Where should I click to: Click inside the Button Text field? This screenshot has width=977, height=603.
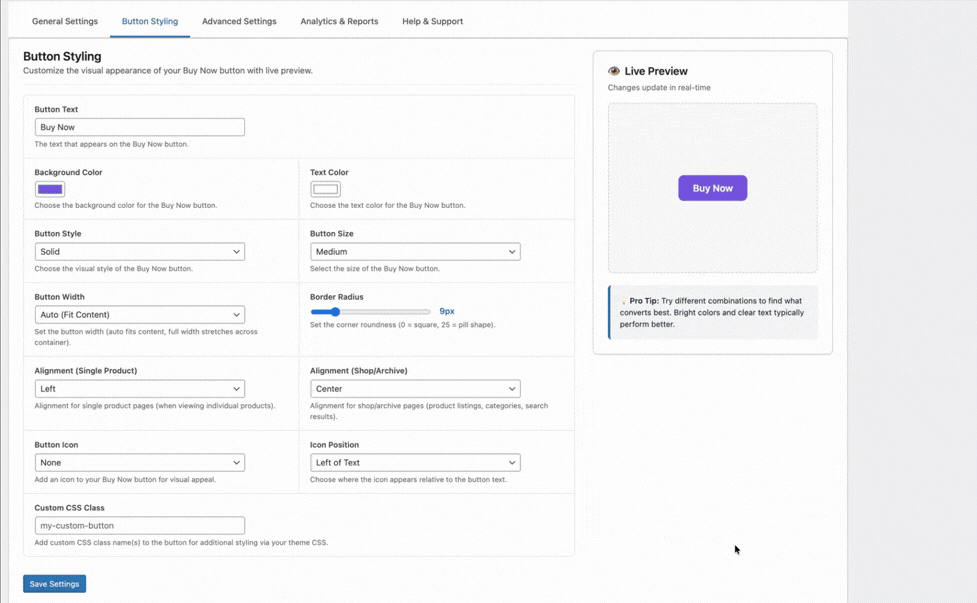tap(139, 127)
